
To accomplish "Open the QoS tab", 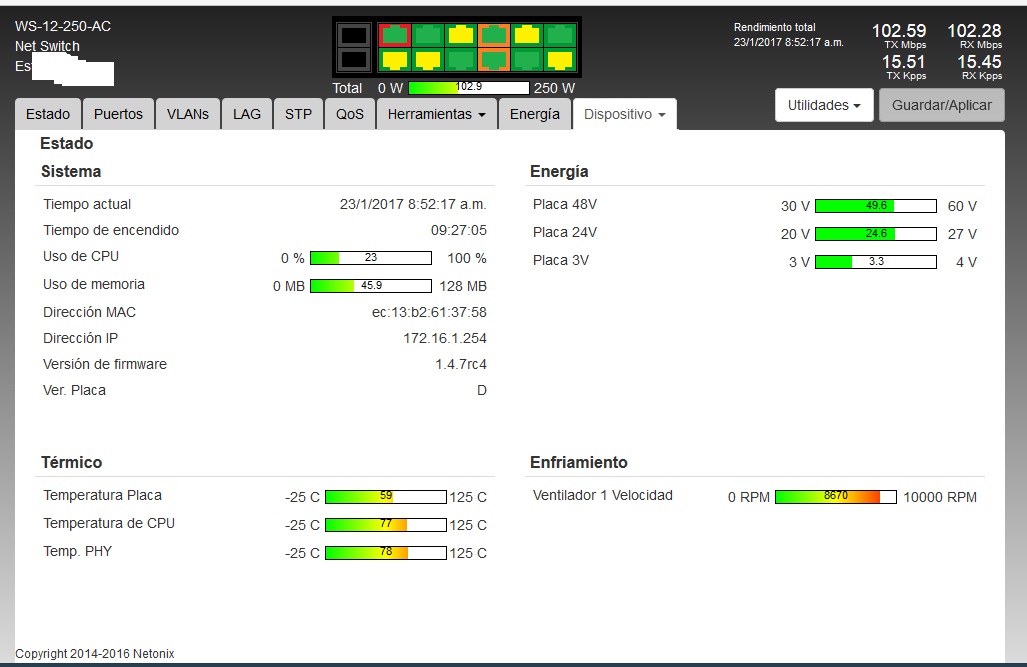I will [x=350, y=114].
